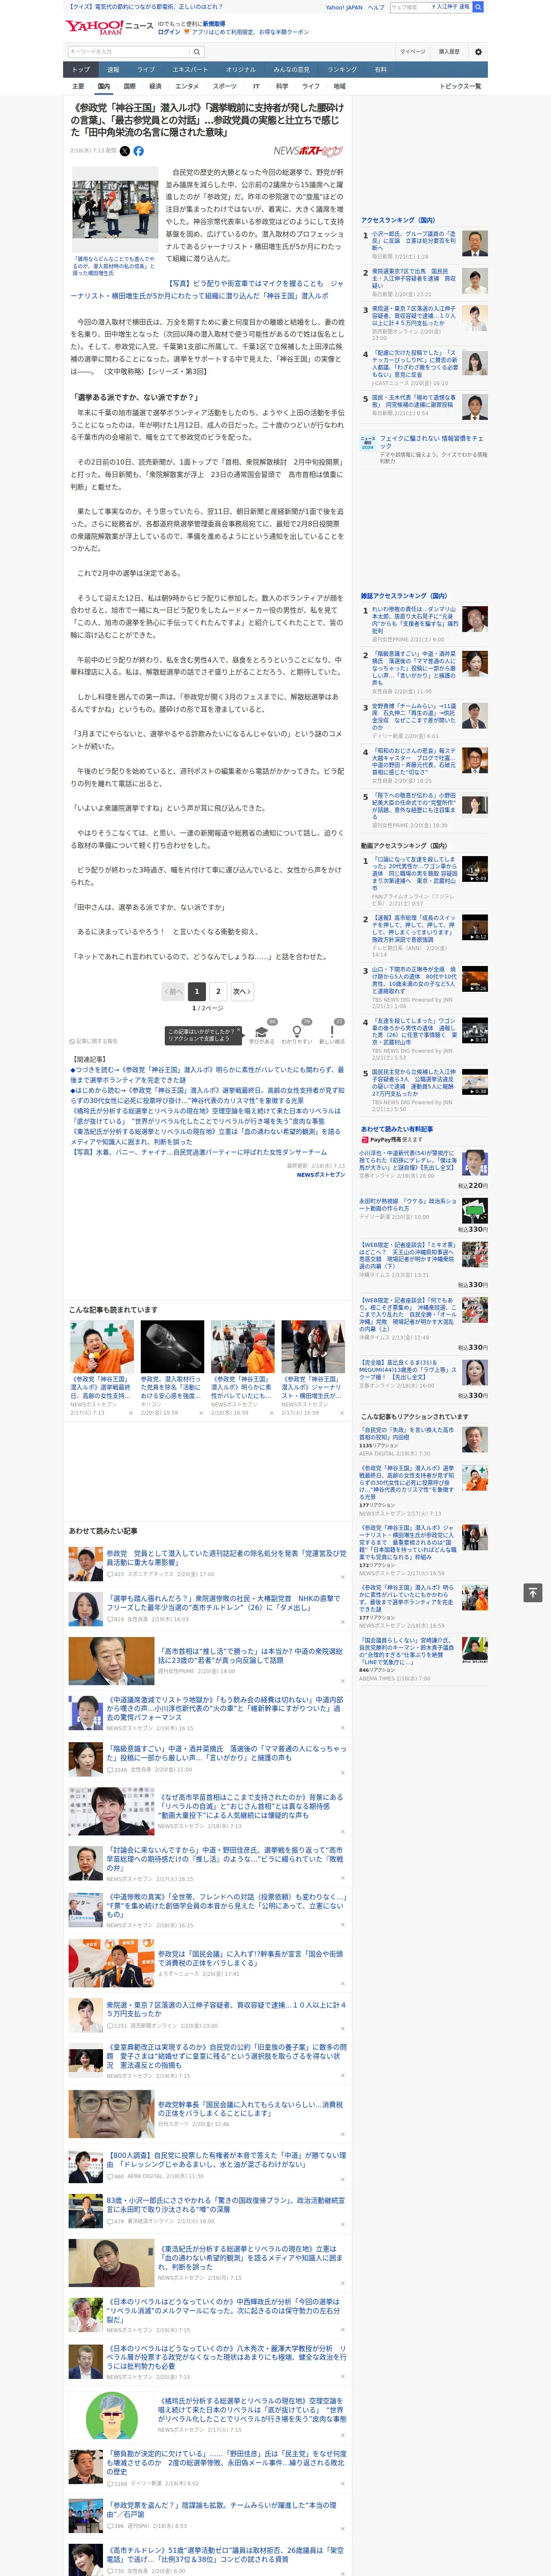Click the ログイン link
Image resolution: width=551 pixels, height=2576 pixels.
click(169, 32)
